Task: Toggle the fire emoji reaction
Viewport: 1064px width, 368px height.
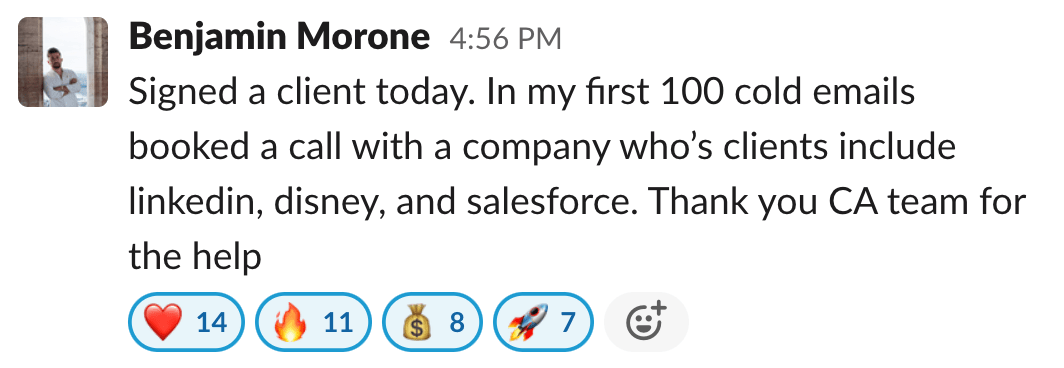Action: (x=314, y=322)
